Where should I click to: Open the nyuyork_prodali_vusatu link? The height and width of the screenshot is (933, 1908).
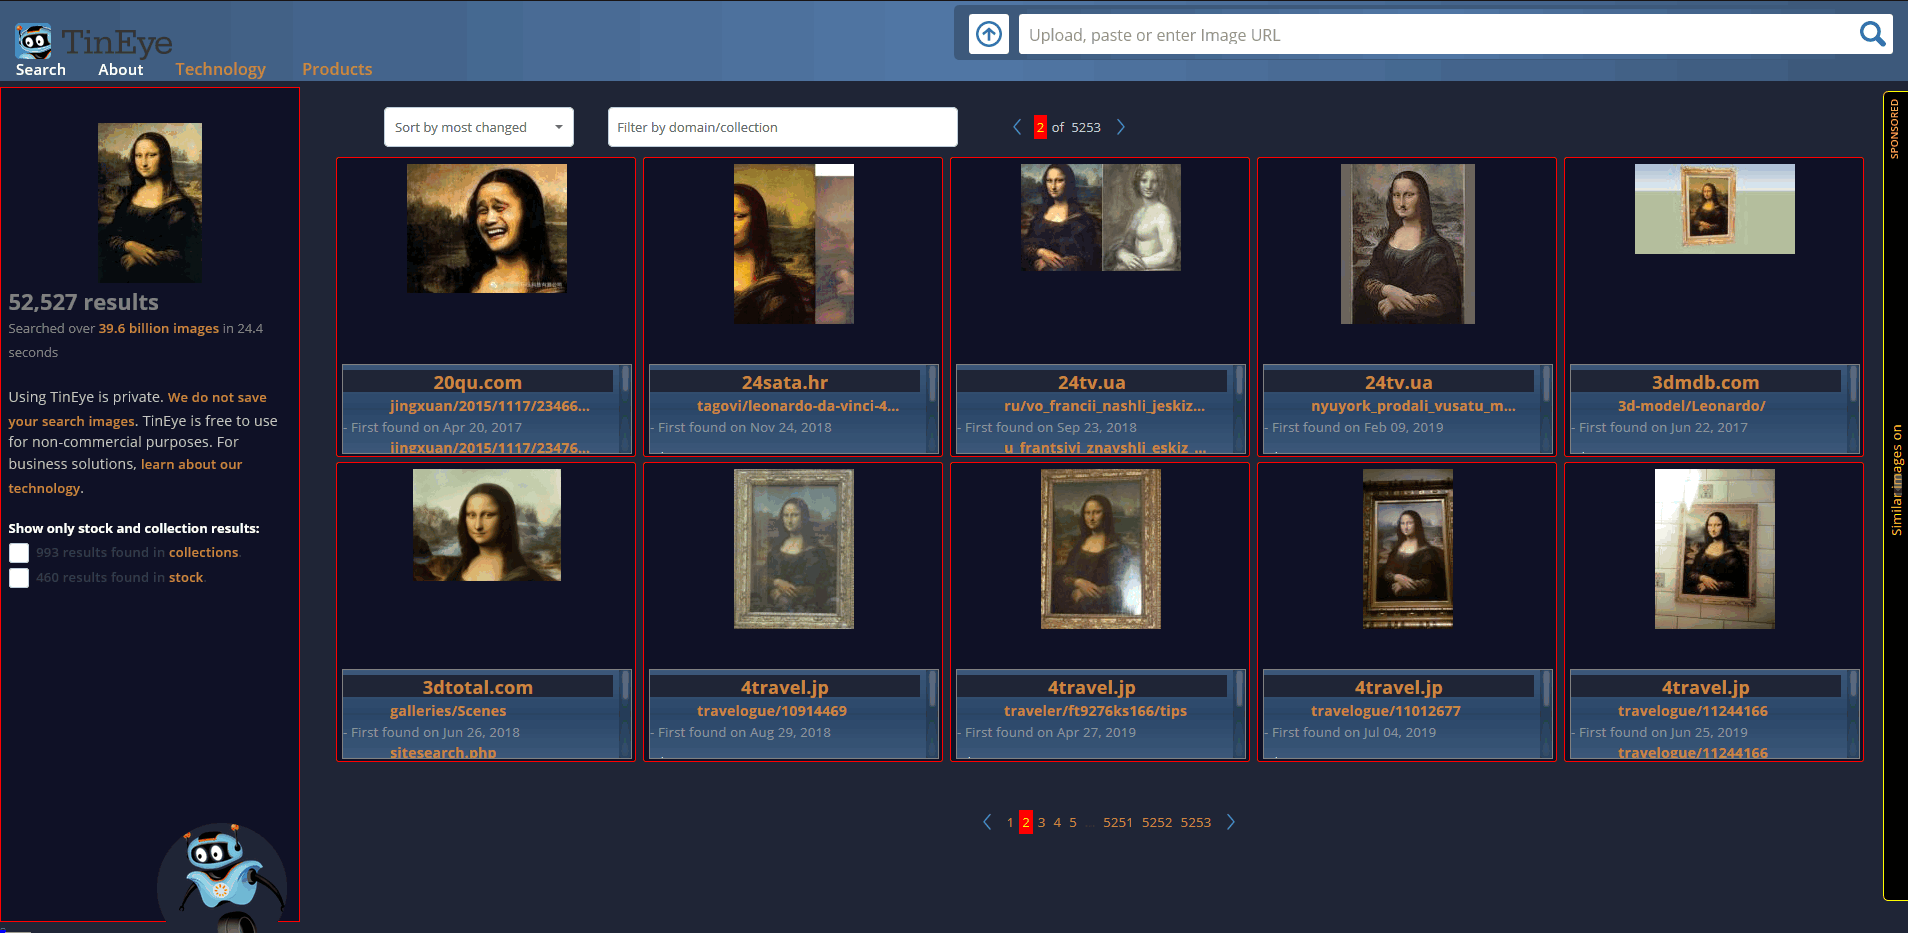(x=1414, y=406)
